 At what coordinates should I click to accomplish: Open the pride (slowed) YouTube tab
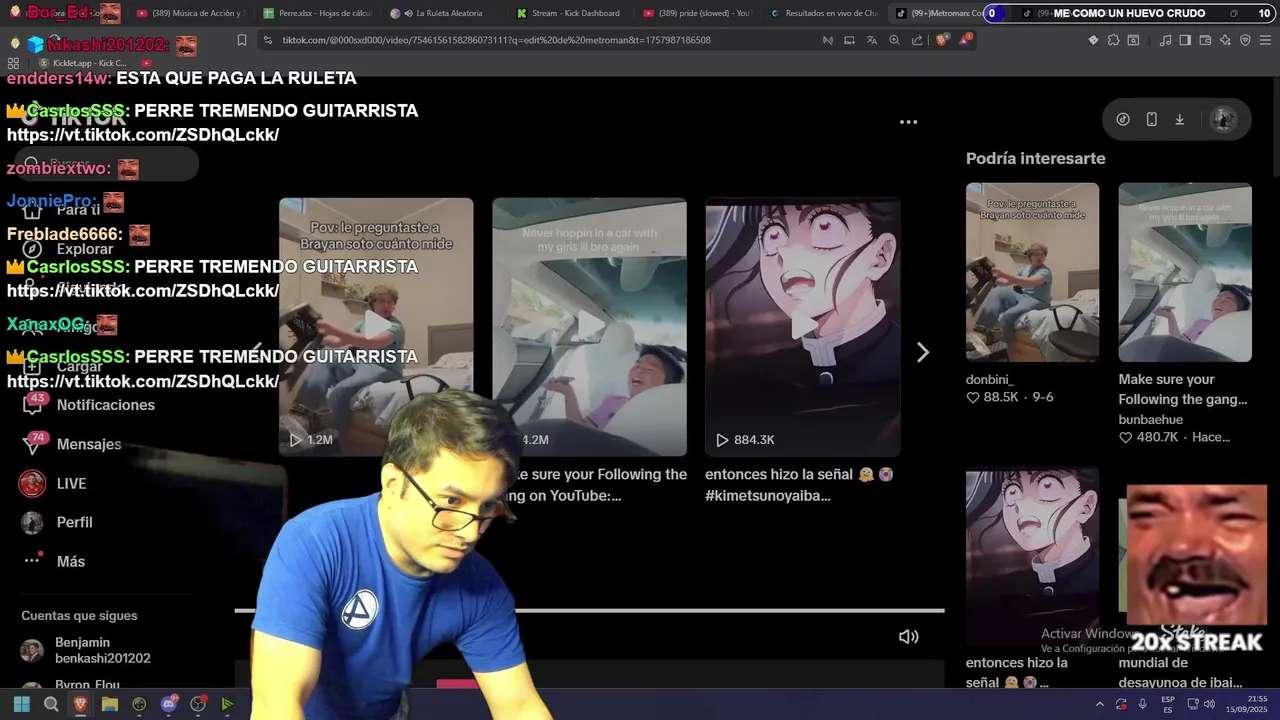(x=697, y=13)
